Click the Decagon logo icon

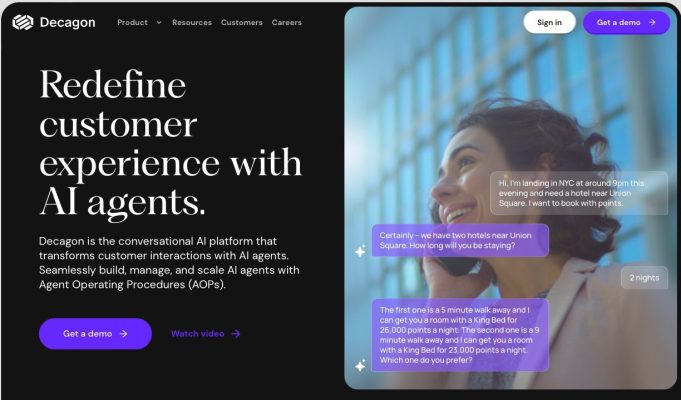tap(23, 22)
